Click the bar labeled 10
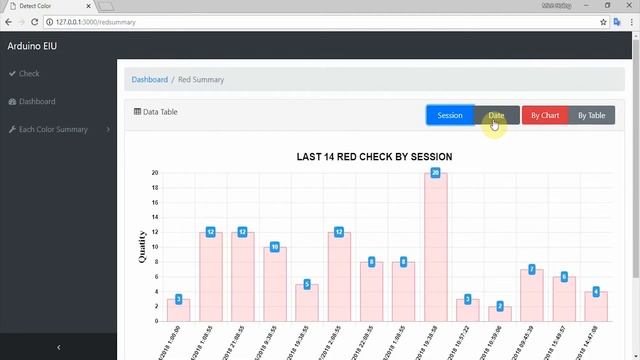640x360 pixels. point(275,284)
